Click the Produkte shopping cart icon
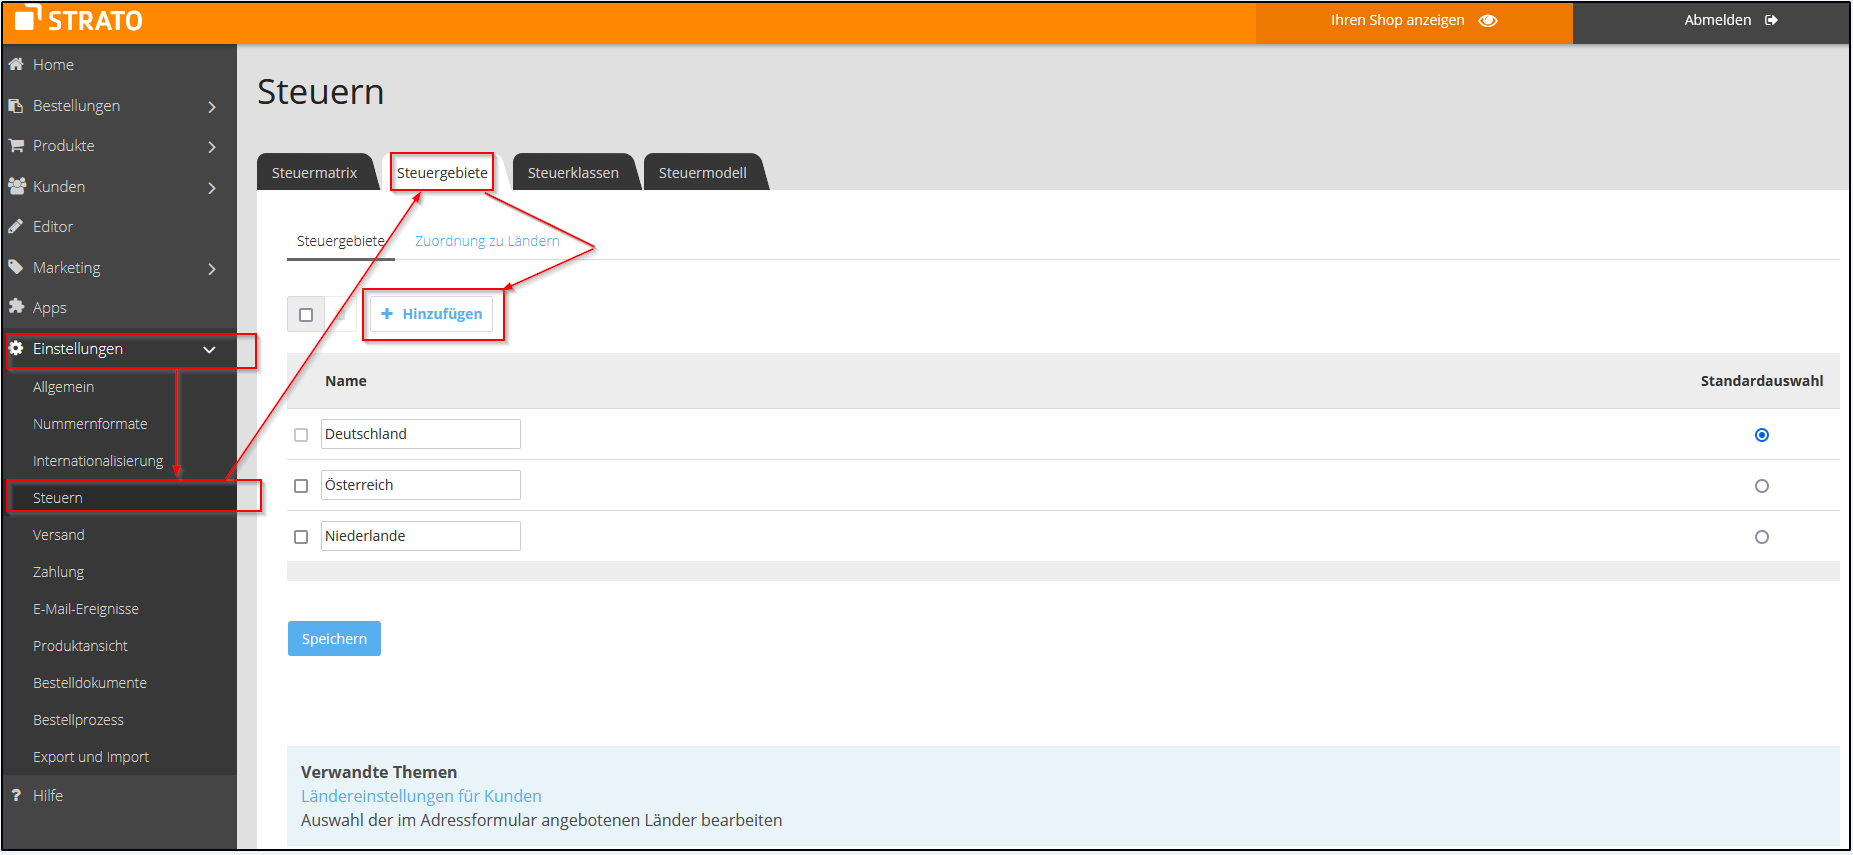 coord(16,146)
